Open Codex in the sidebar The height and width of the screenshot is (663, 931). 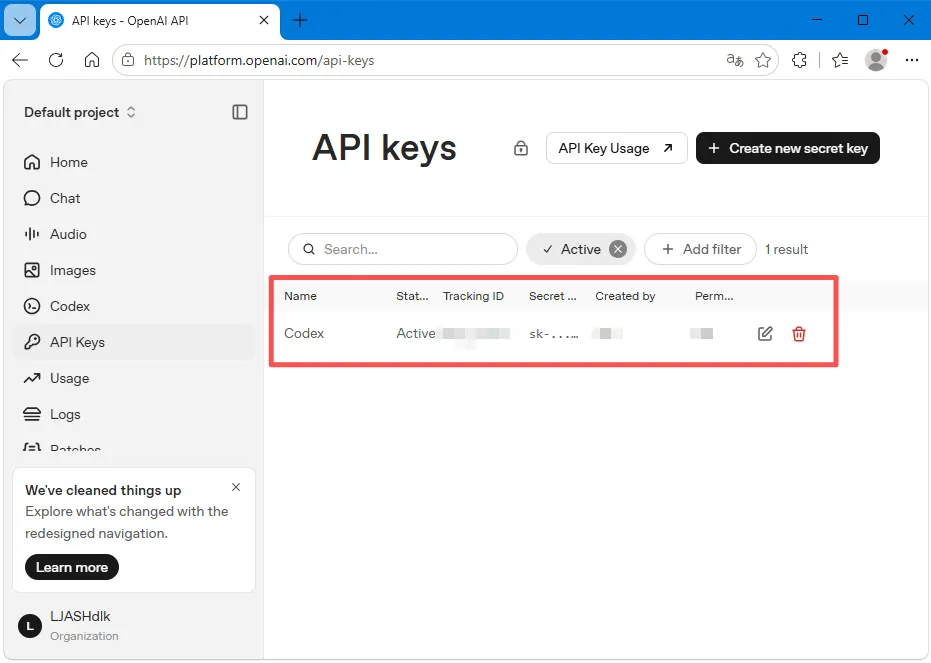coord(134,306)
